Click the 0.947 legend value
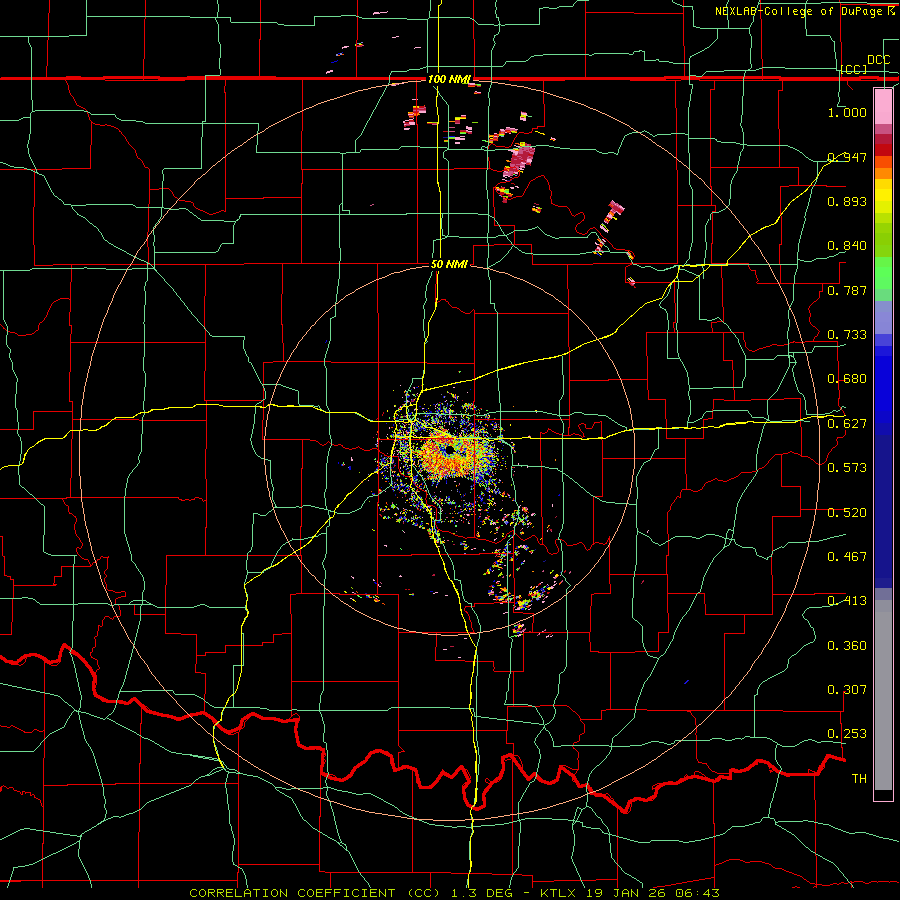 click(847, 157)
